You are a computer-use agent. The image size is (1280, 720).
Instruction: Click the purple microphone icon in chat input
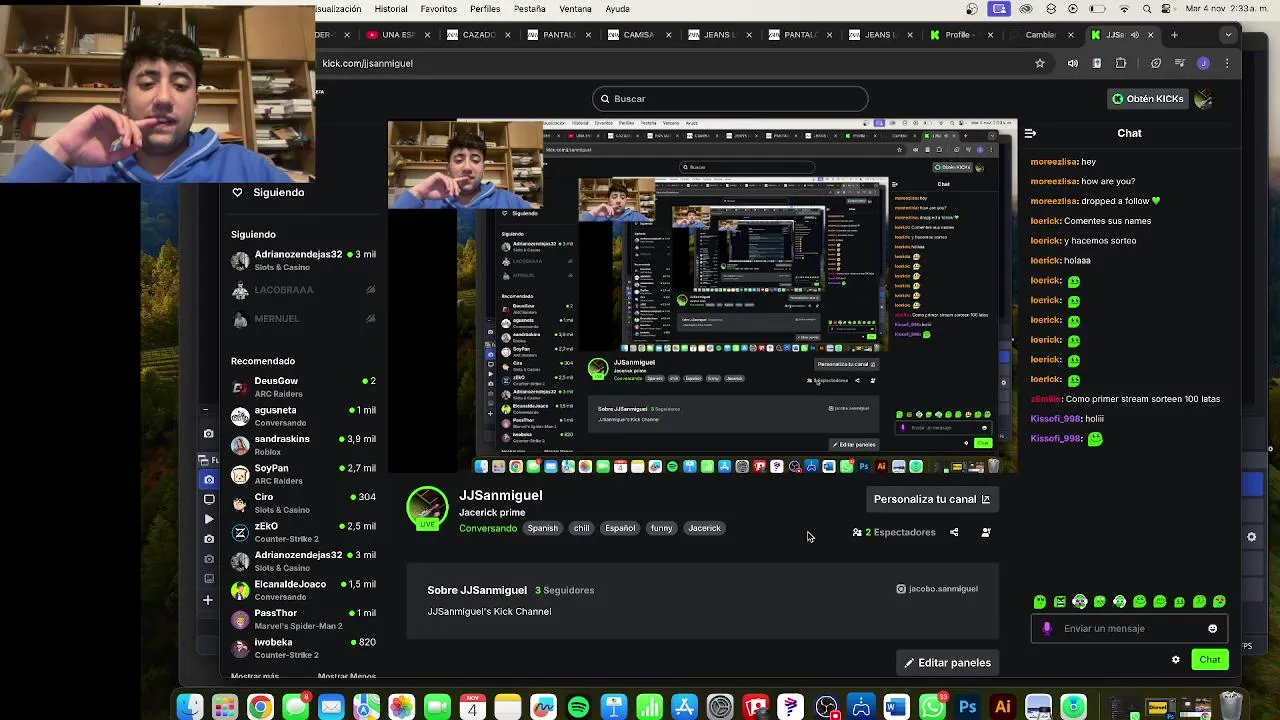click(1047, 629)
